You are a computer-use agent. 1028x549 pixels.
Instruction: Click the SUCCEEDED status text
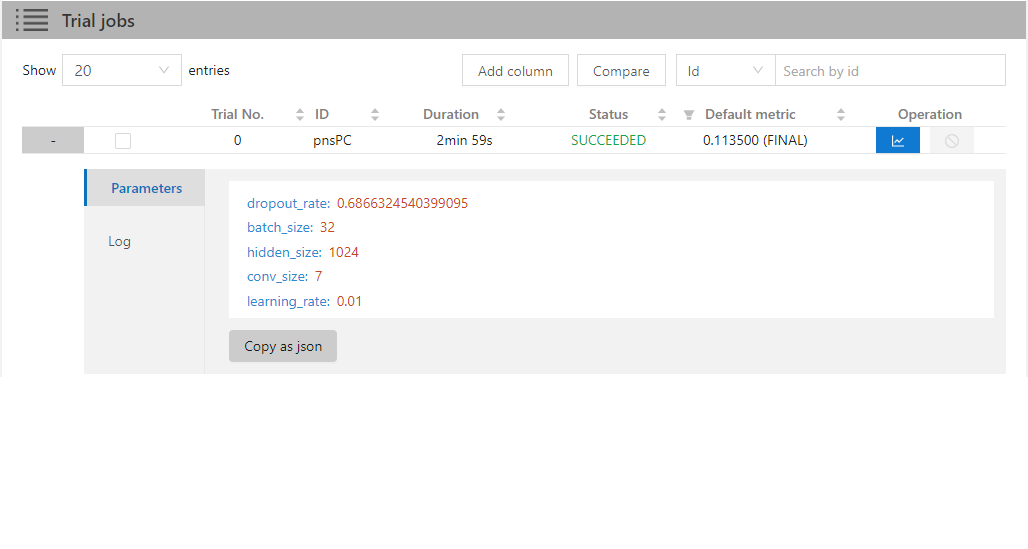(x=608, y=141)
